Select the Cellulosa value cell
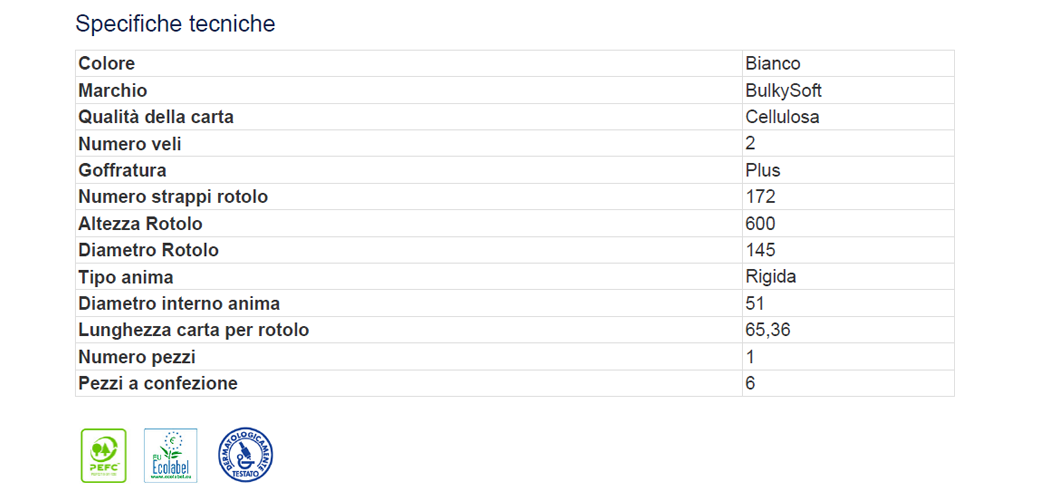 tap(782, 117)
